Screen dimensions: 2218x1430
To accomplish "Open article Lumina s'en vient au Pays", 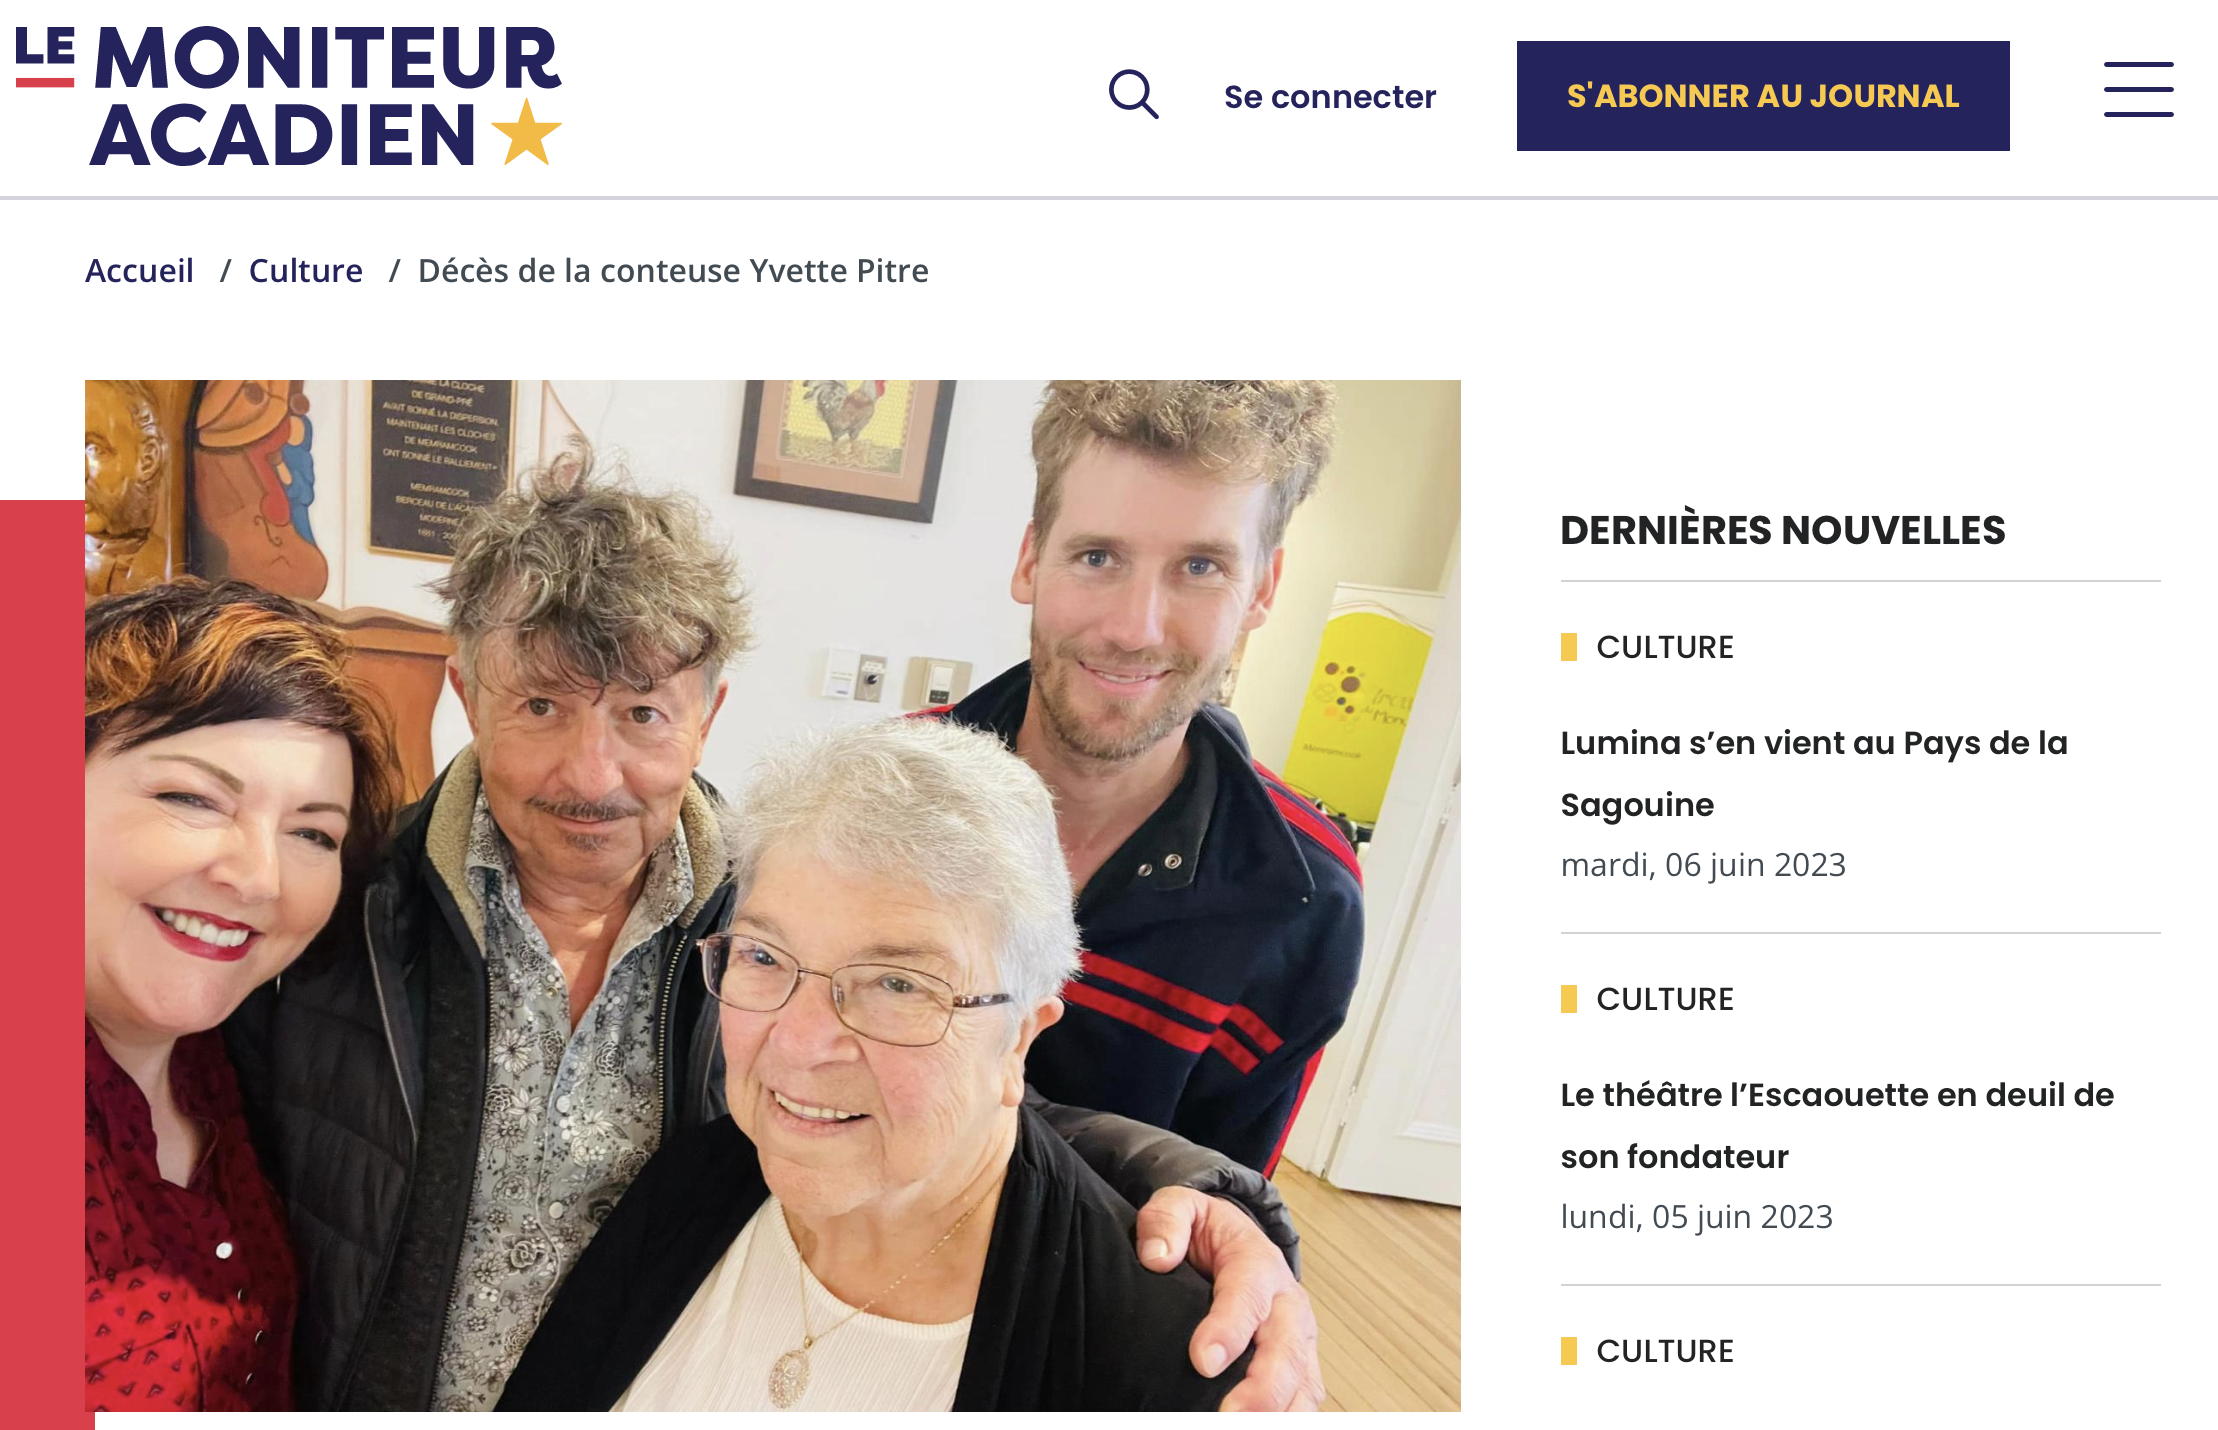I will [x=1814, y=773].
